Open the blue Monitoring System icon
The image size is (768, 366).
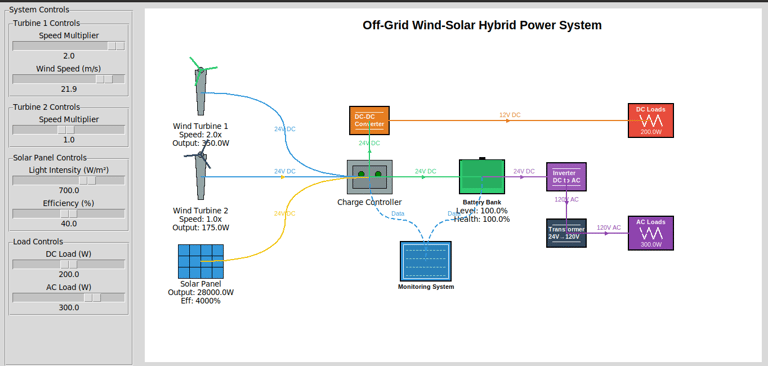point(426,261)
